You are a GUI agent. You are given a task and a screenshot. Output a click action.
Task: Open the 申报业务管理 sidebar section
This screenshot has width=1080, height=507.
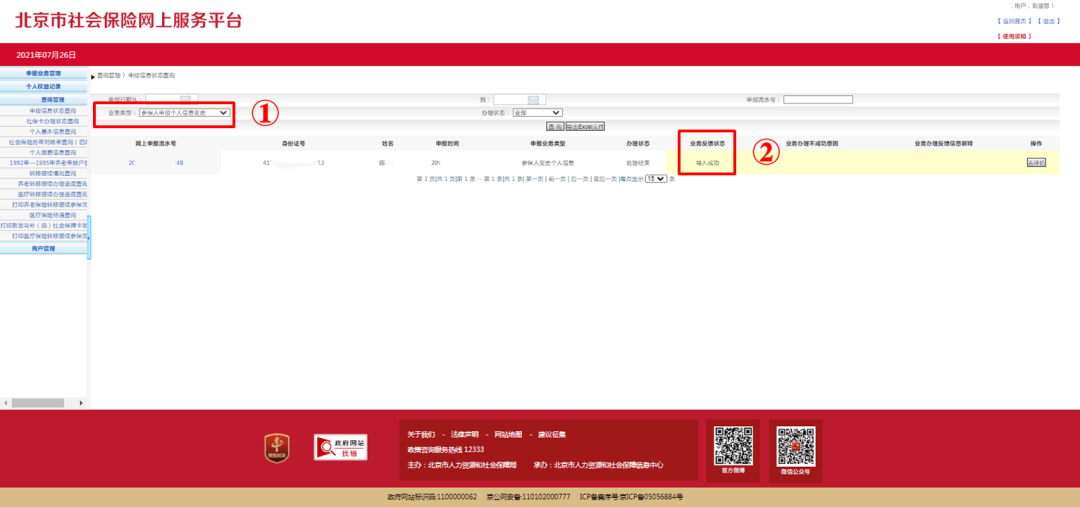[44, 73]
